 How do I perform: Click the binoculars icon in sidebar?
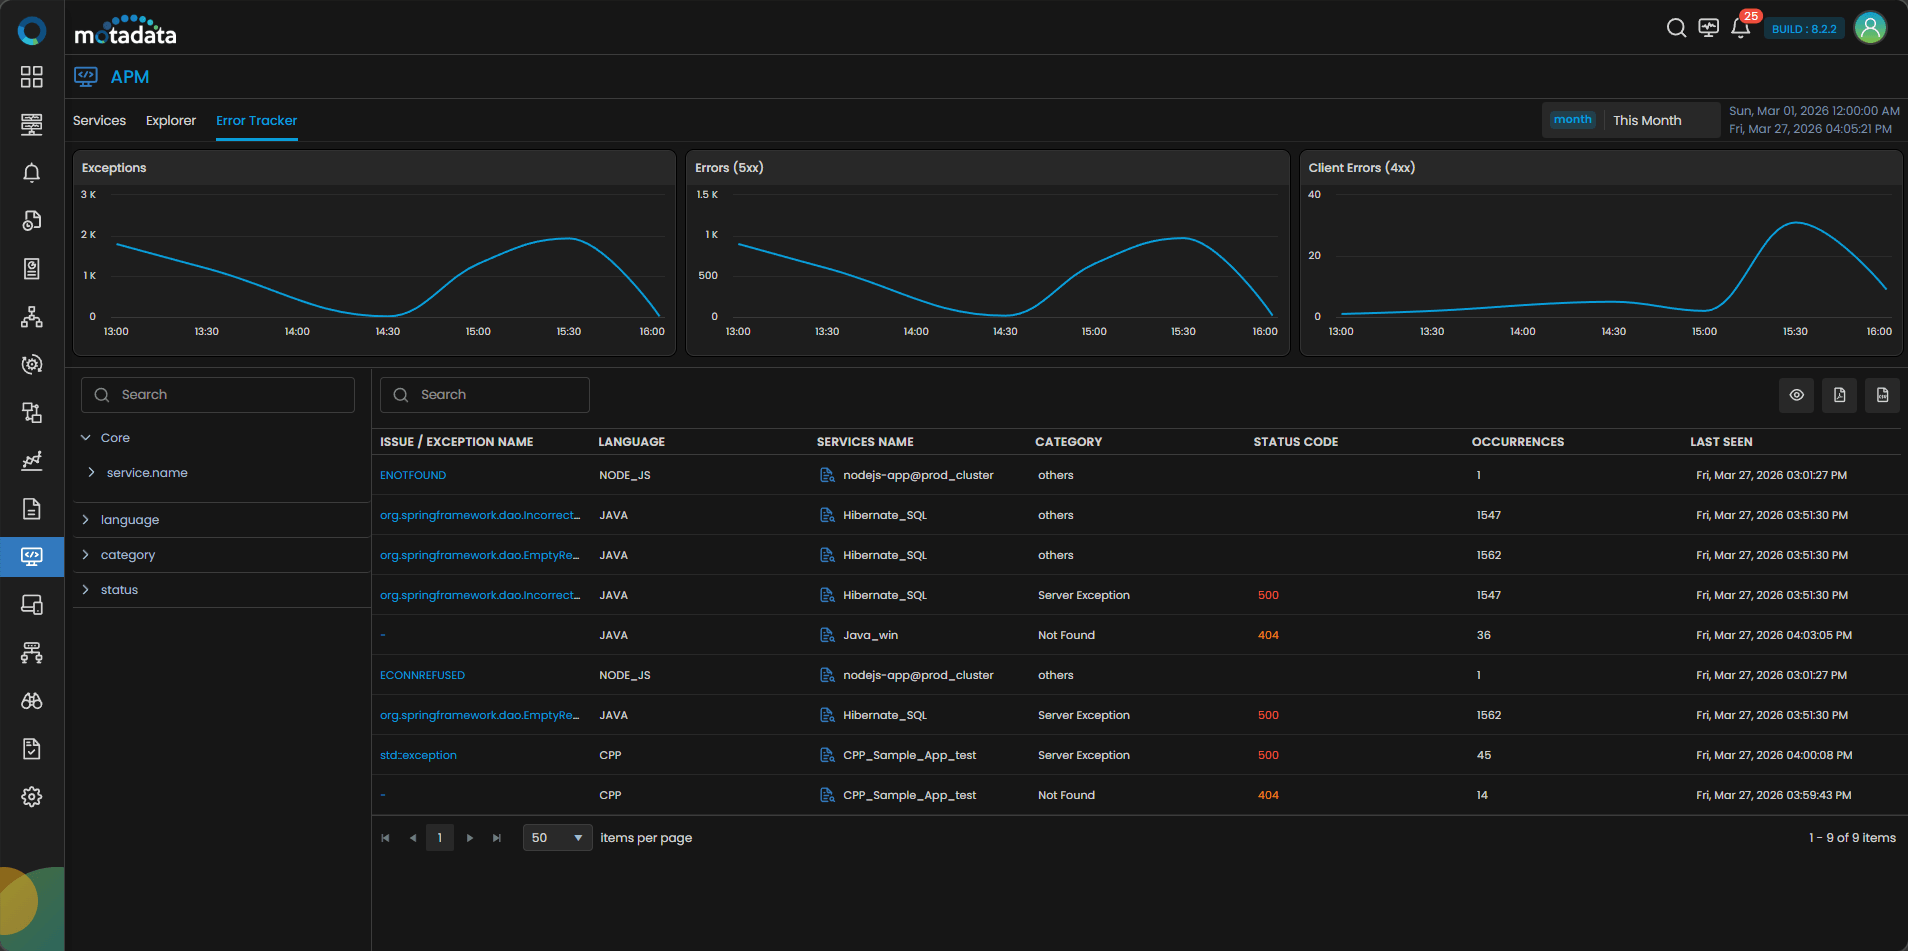click(x=32, y=701)
